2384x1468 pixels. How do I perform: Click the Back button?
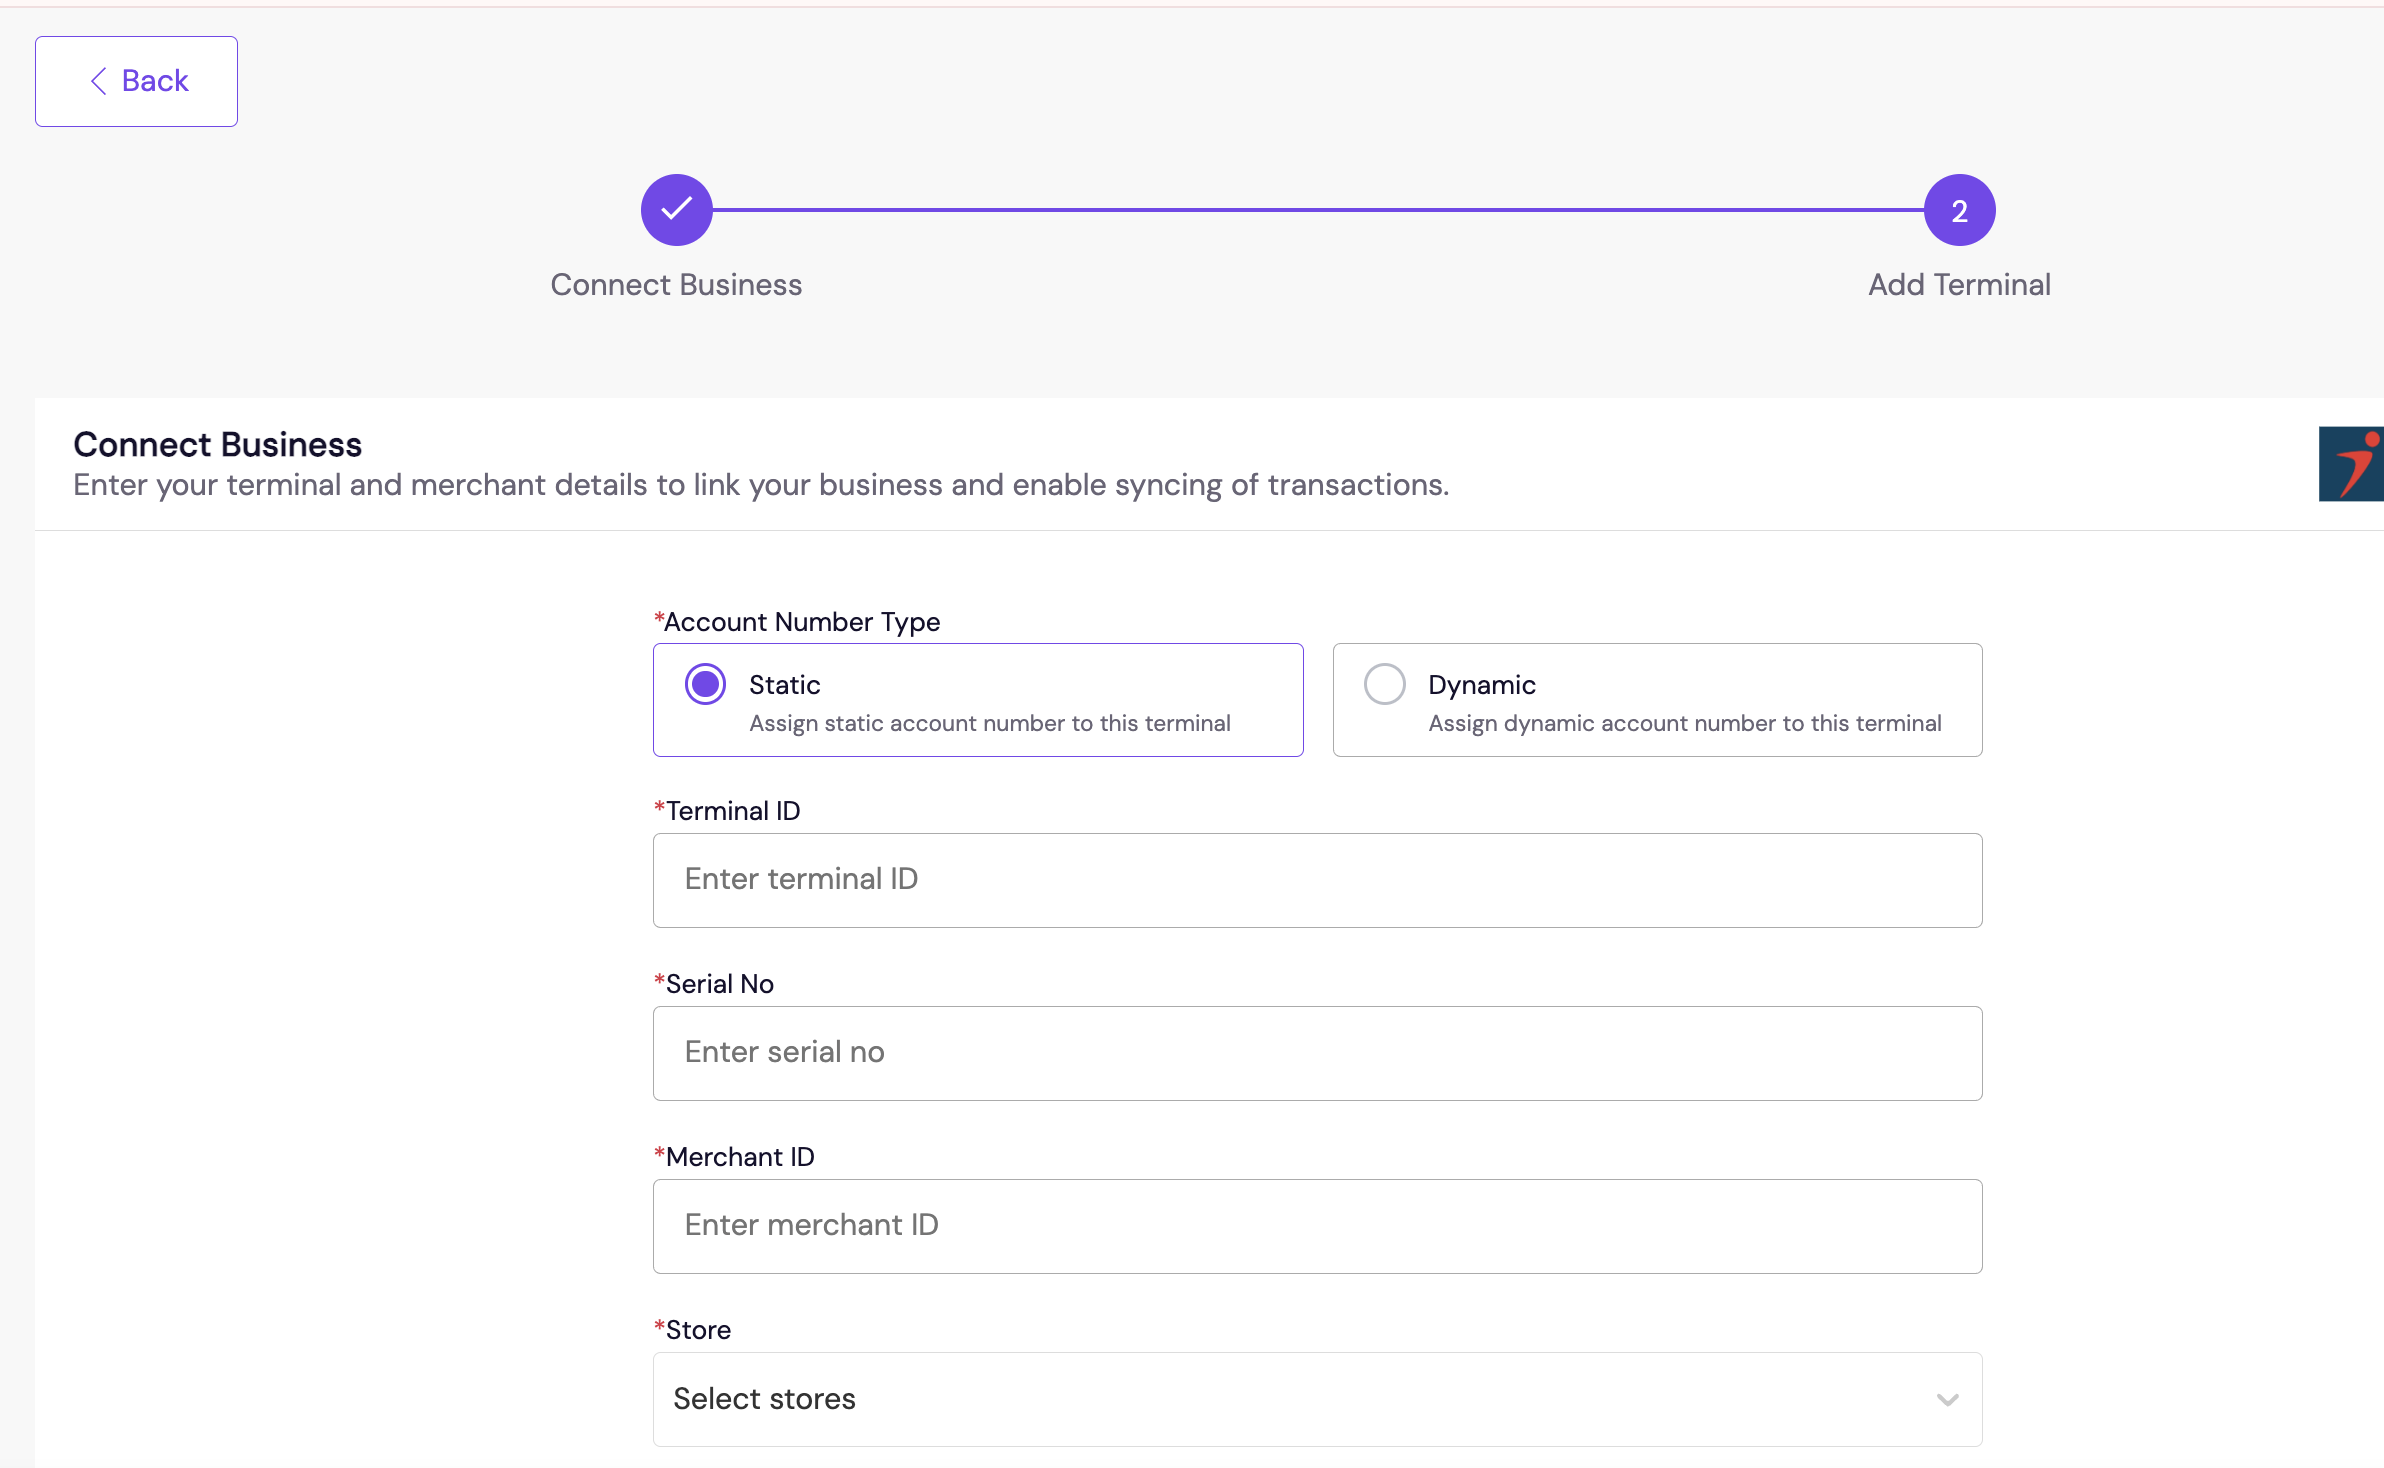click(137, 81)
